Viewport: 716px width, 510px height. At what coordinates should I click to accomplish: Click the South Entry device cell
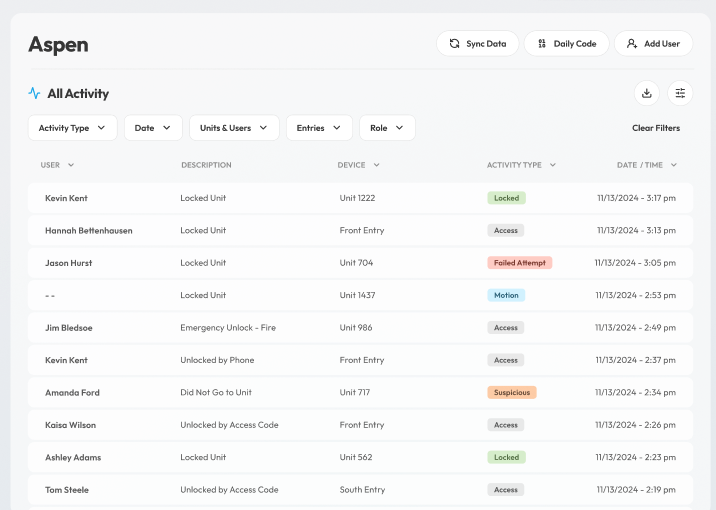[x=362, y=489]
